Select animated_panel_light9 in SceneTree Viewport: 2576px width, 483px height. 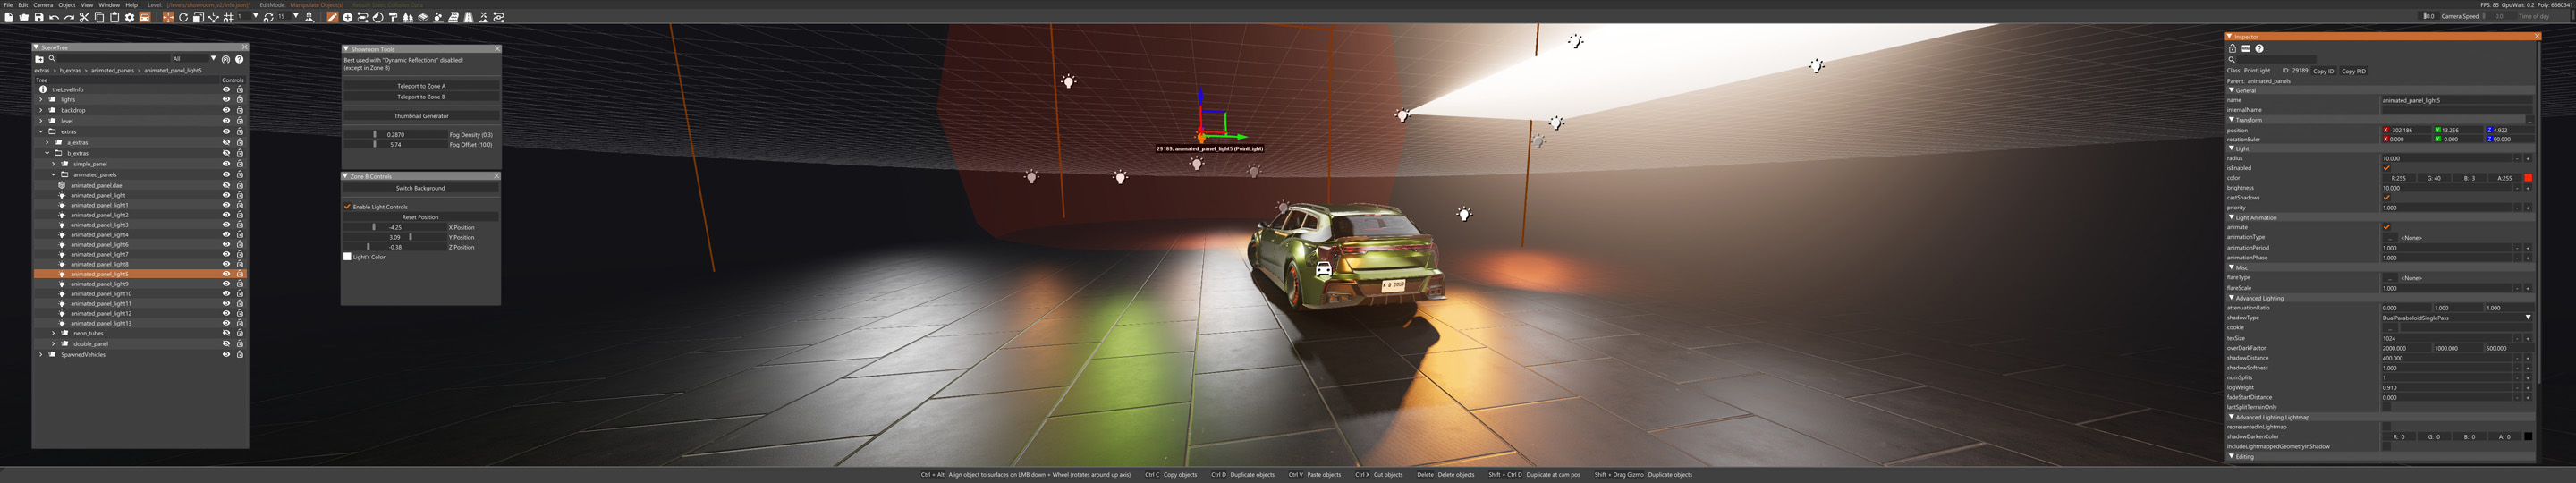coord(99,284)
